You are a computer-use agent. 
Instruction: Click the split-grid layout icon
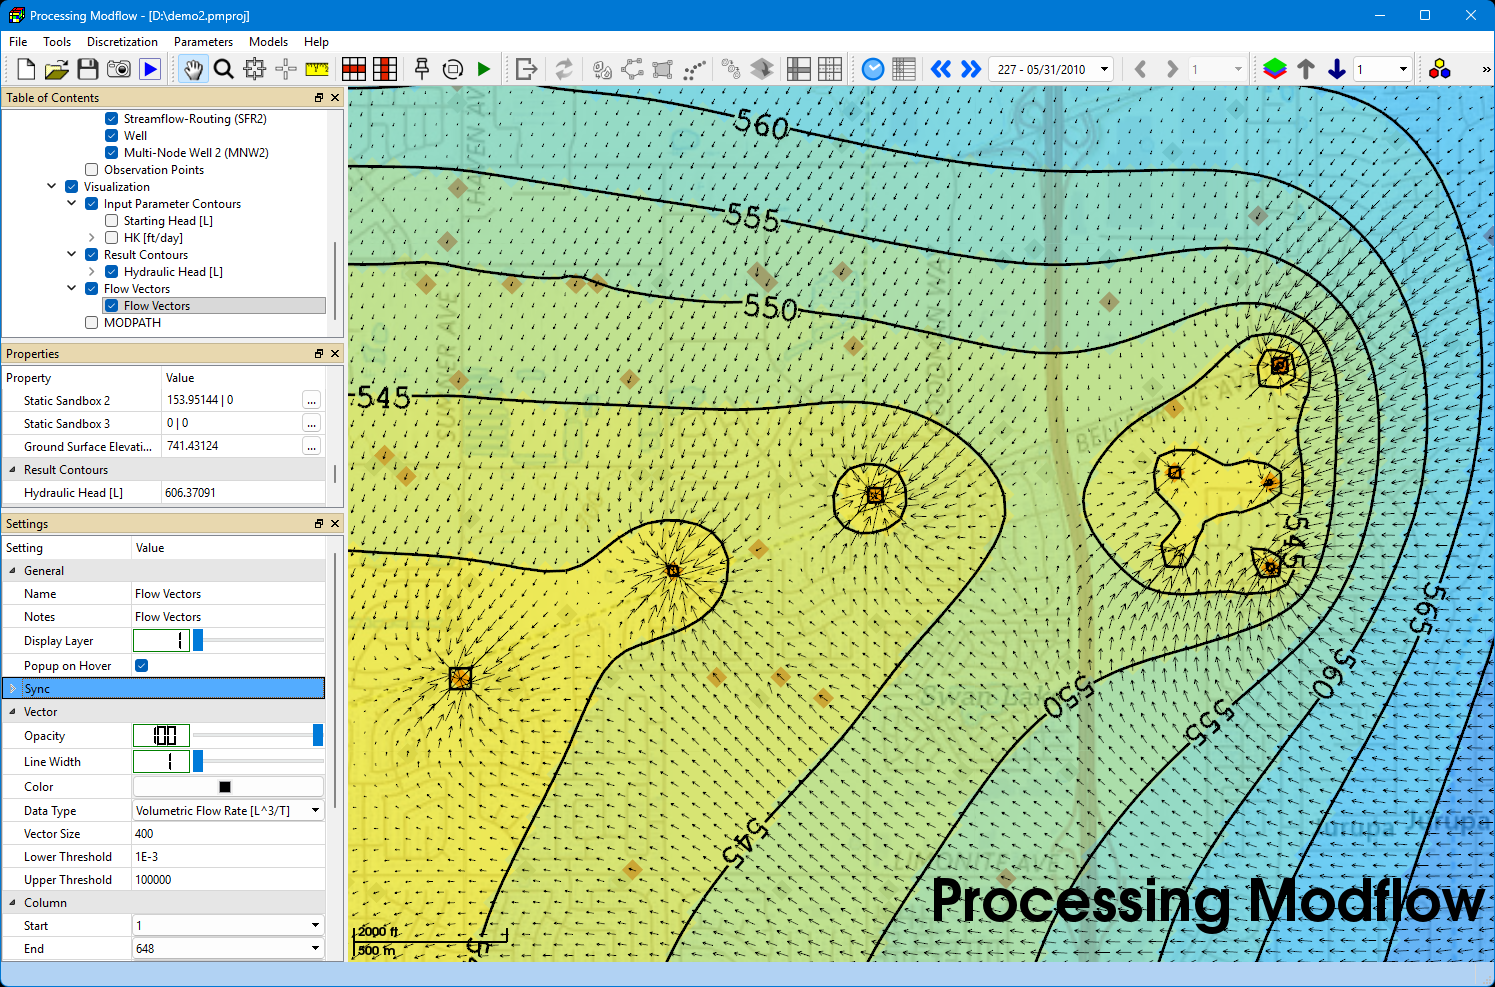tap(799, 69)
